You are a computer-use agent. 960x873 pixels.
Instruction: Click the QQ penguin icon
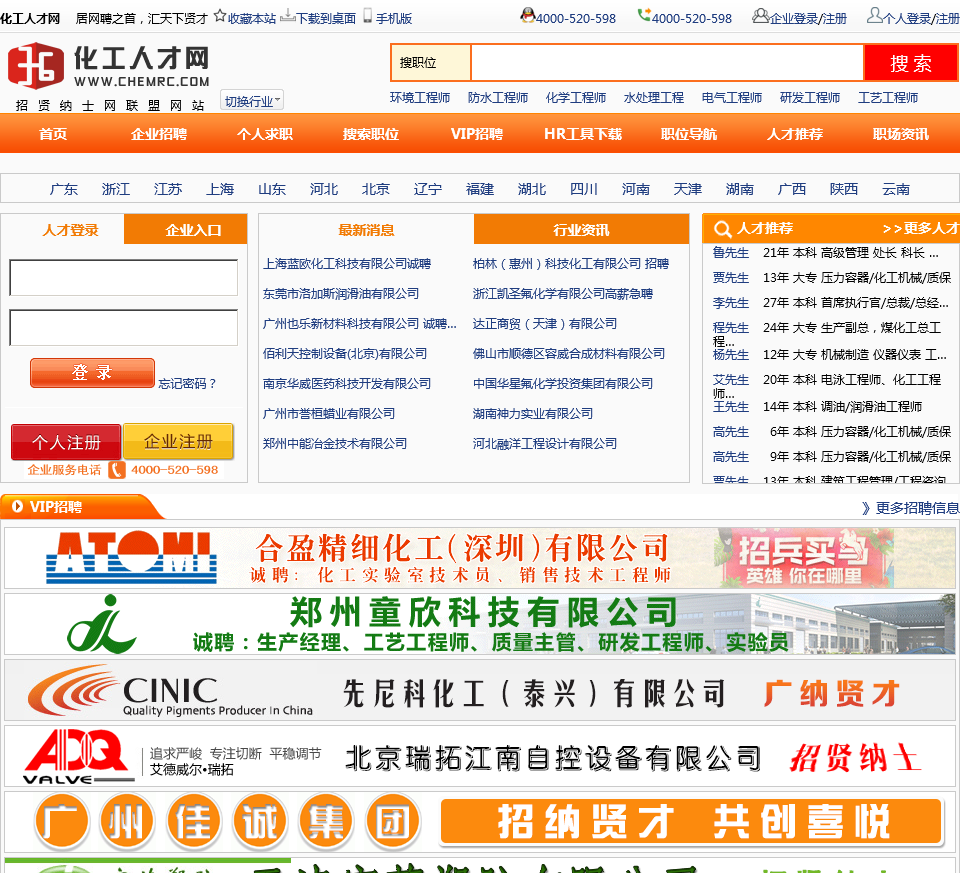pos(527,15)
